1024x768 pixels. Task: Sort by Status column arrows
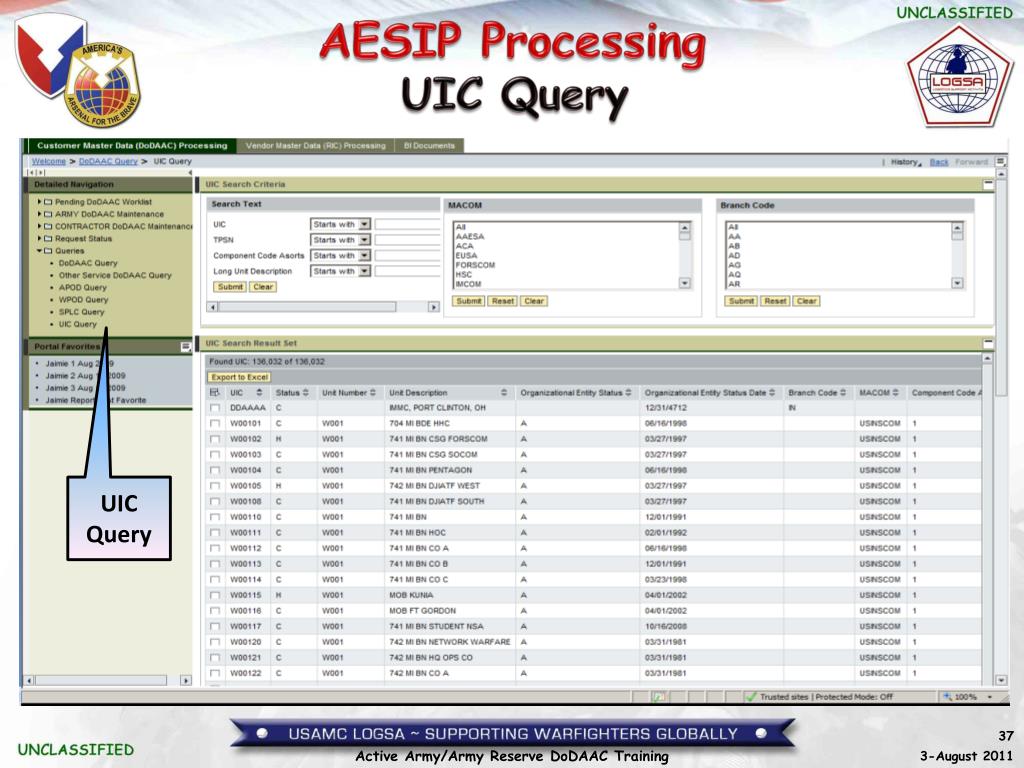(305, 392)
